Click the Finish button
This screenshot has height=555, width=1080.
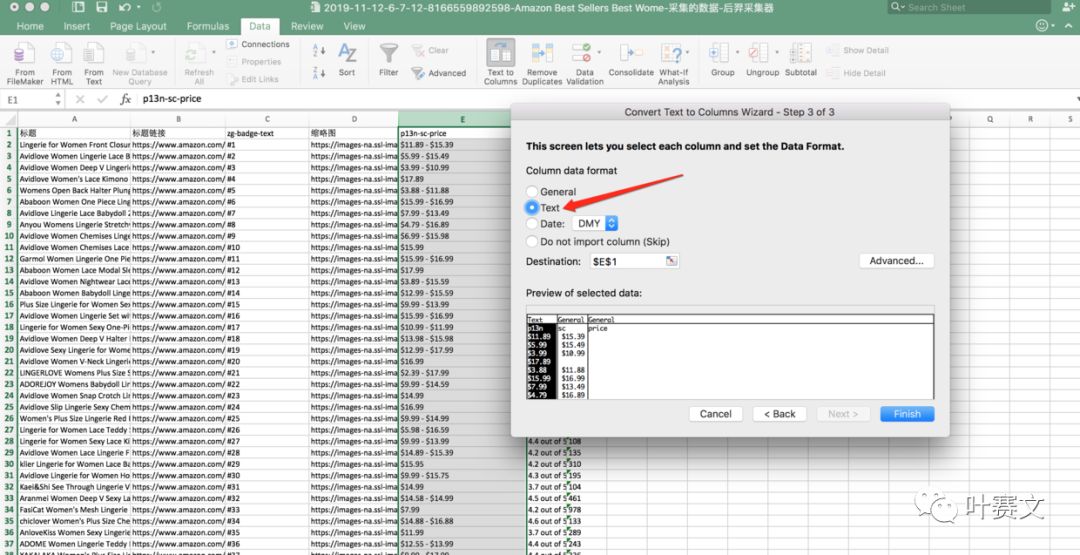coord(907,414)
